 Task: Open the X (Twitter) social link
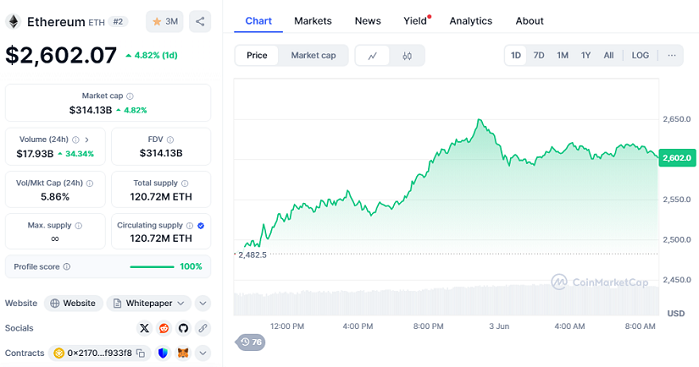point(144,328)
